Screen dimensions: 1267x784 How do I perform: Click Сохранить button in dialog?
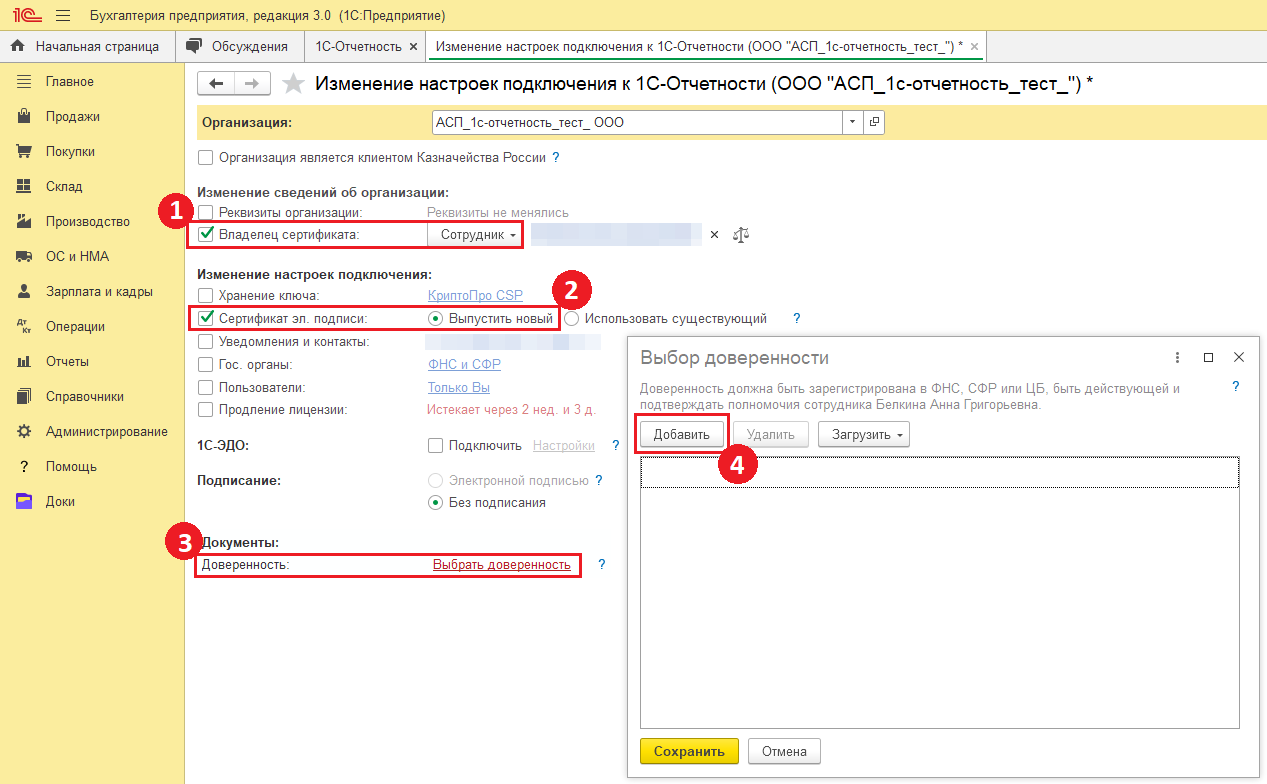point(689,751)
